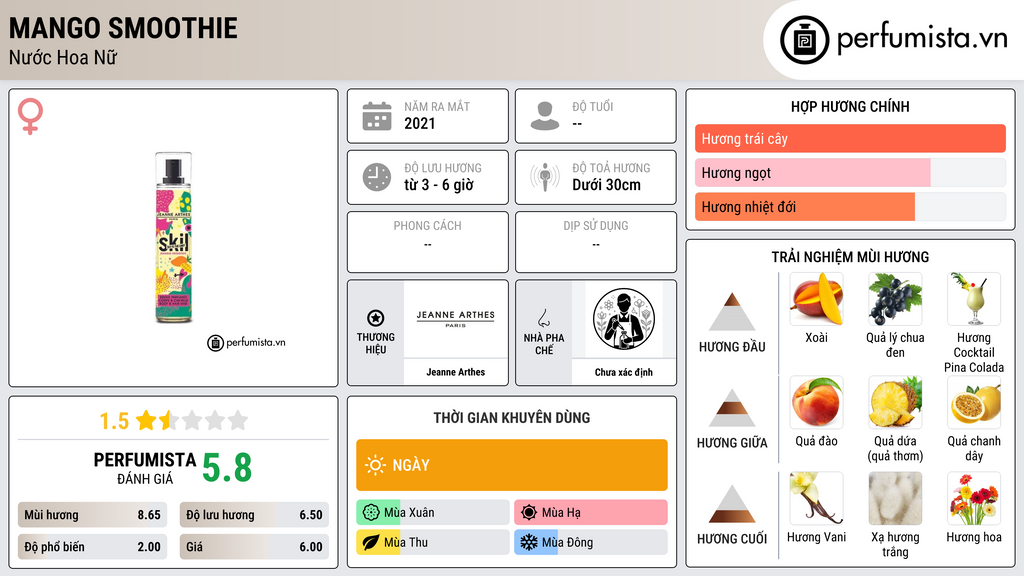Image resolution: width=1024 pixels, height=576 pixels.
Task: Click the Hương đầu pyramid icon
Action: (x=732, y=312)
